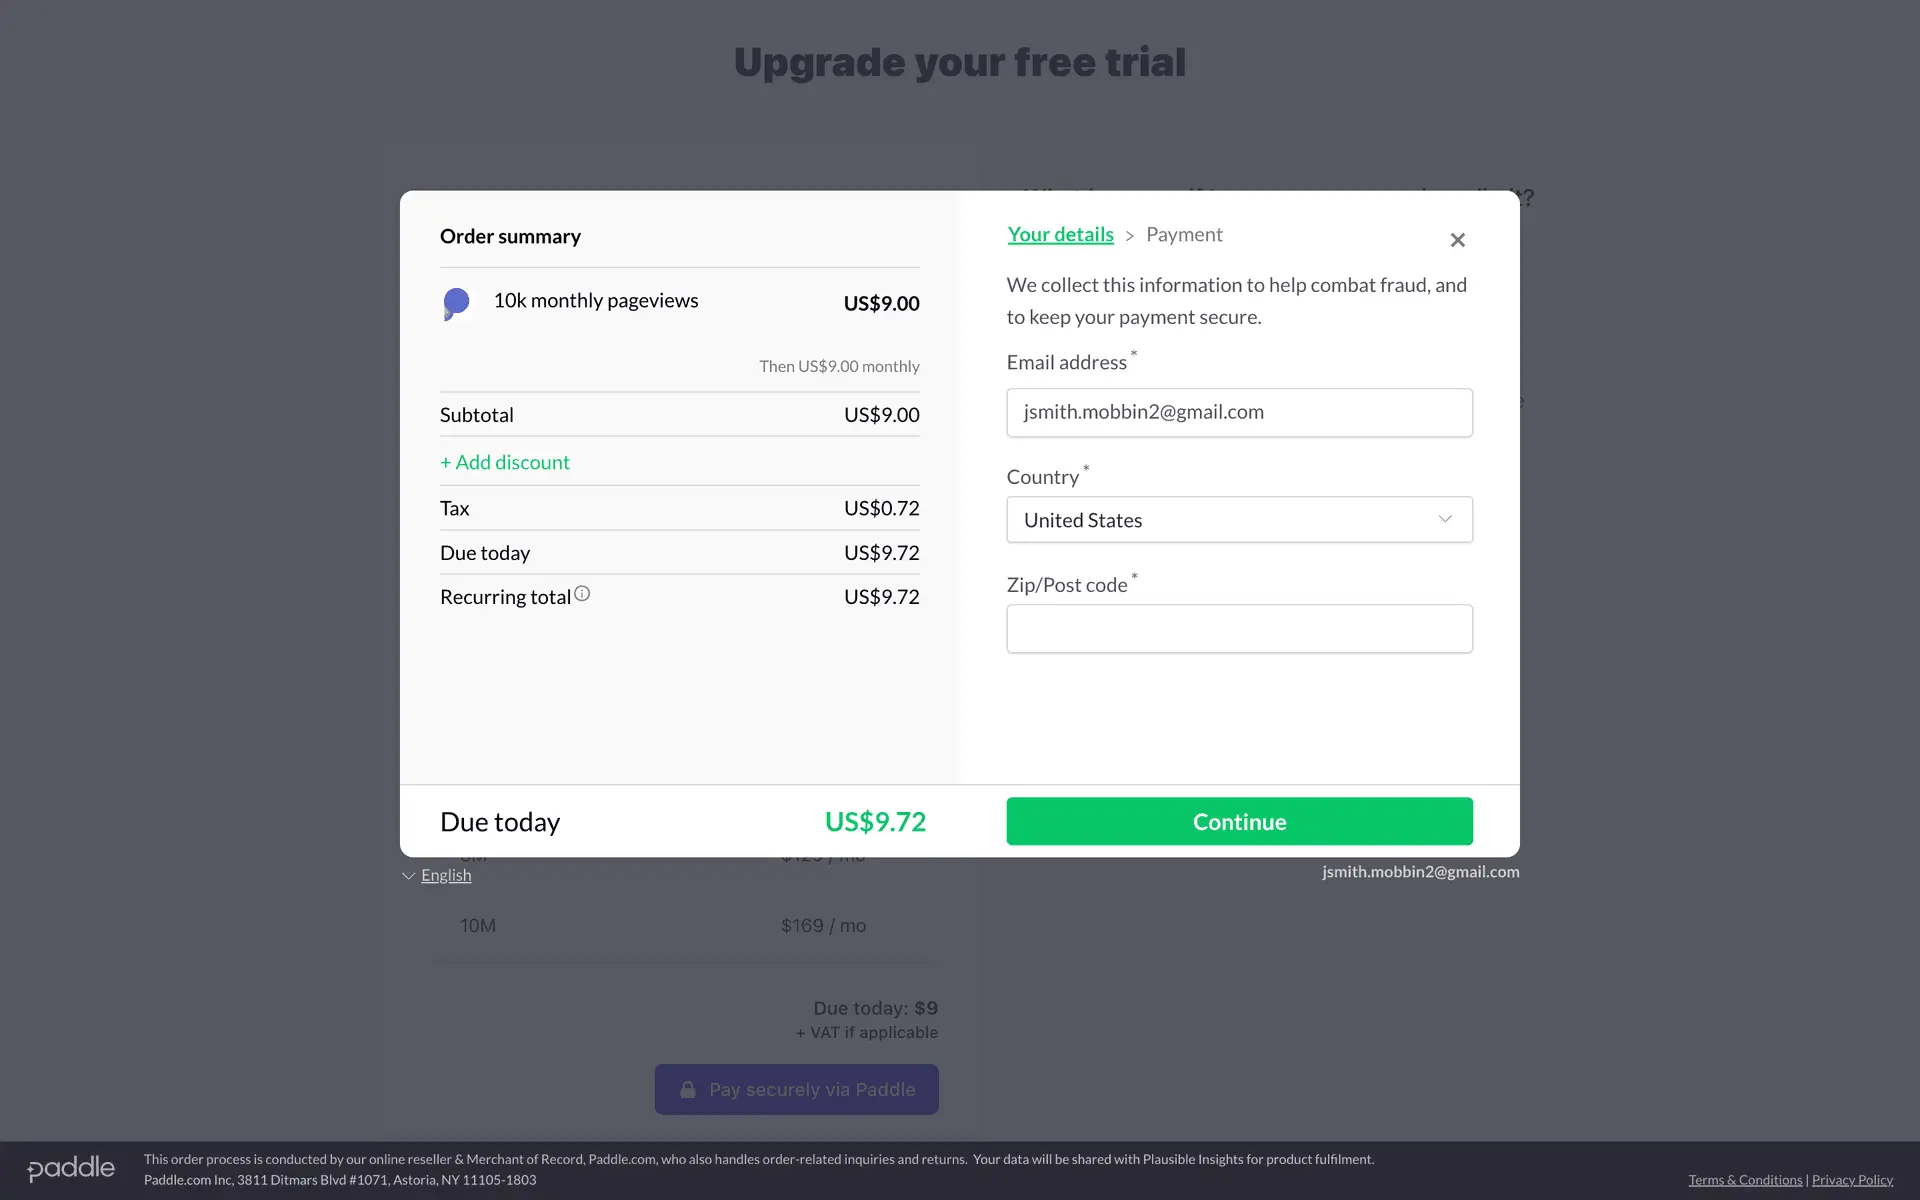Click the Add discount link

pyautogui.click(x=505, y=462)
